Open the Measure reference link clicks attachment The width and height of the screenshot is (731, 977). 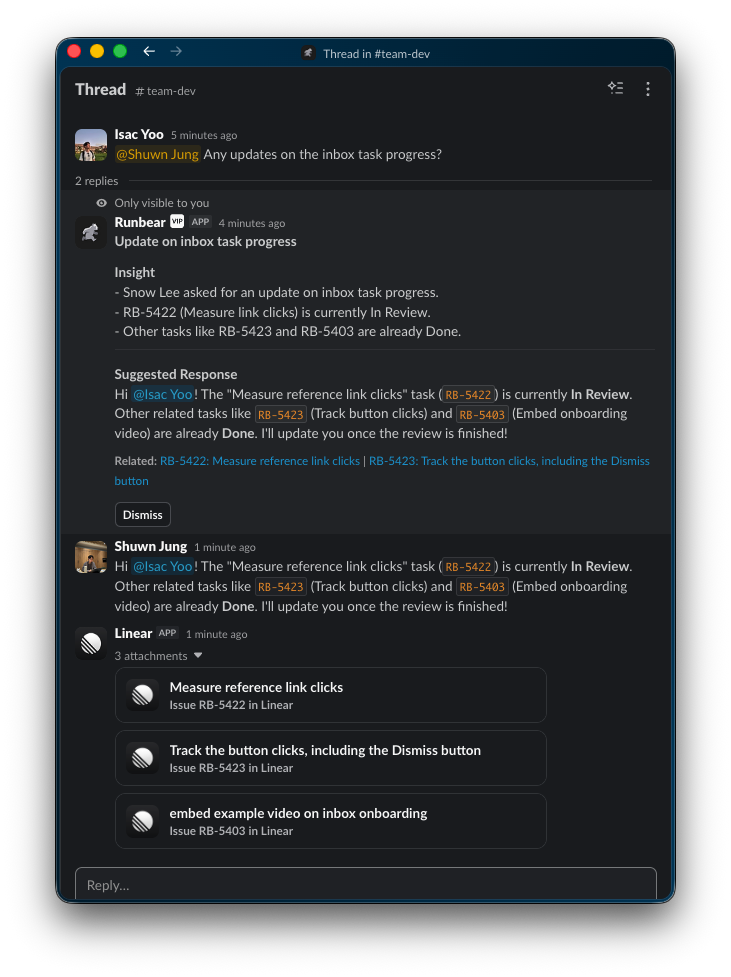[331, 695]
